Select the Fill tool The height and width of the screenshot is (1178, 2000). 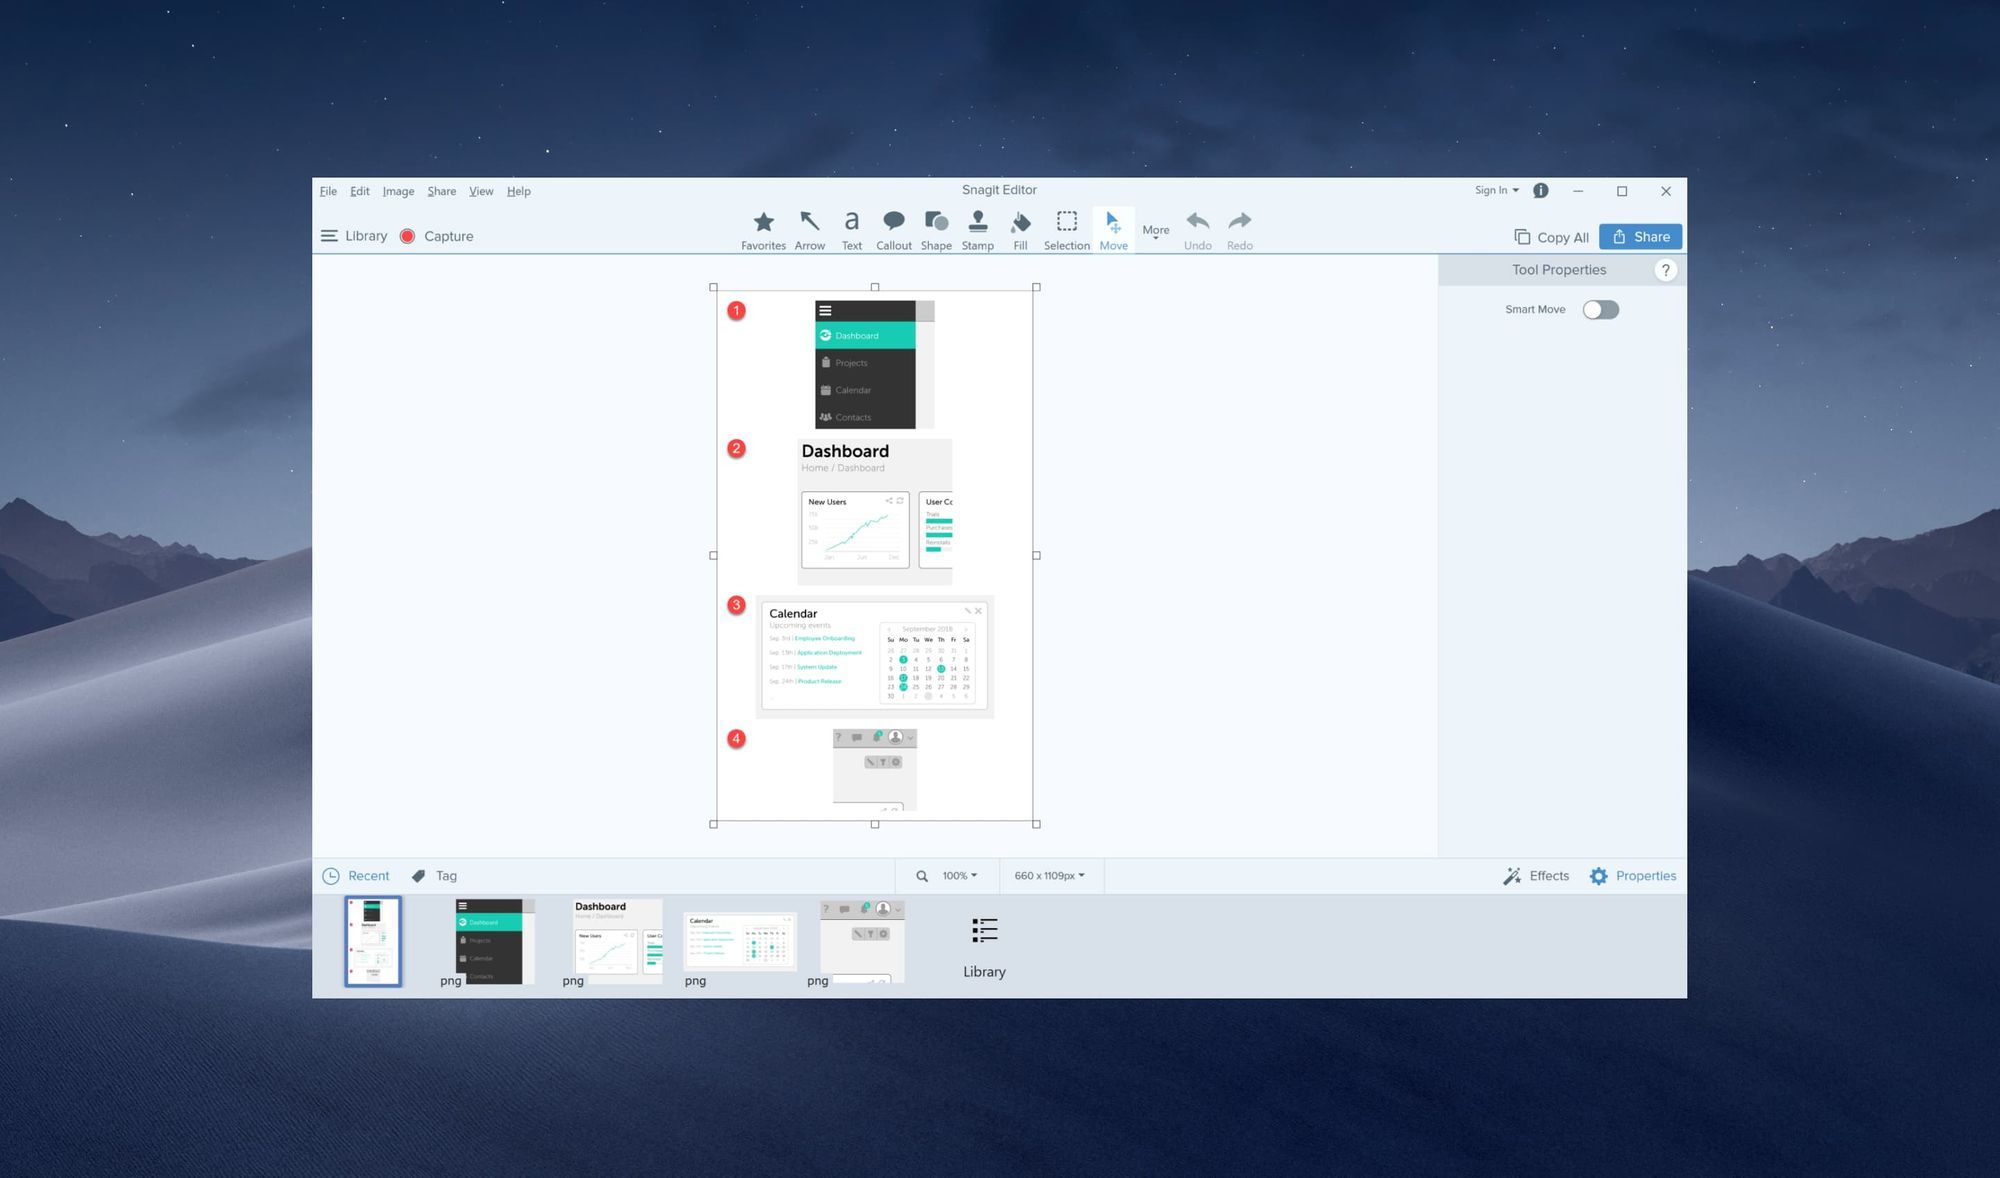1020,227
